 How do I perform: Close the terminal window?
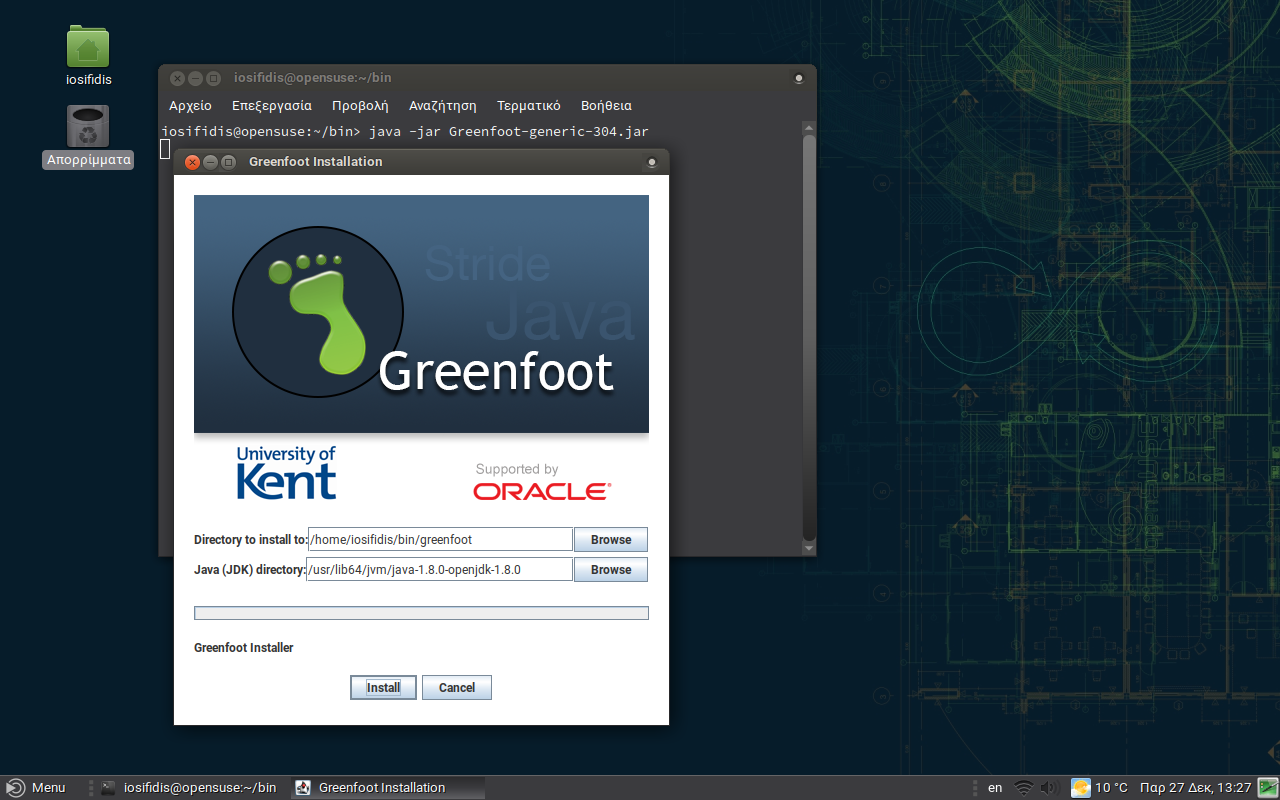178,78
